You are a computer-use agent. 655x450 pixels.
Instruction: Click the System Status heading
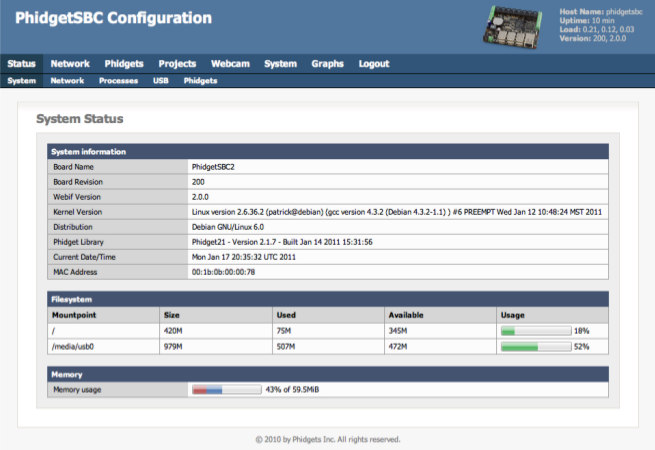point(80,119)
